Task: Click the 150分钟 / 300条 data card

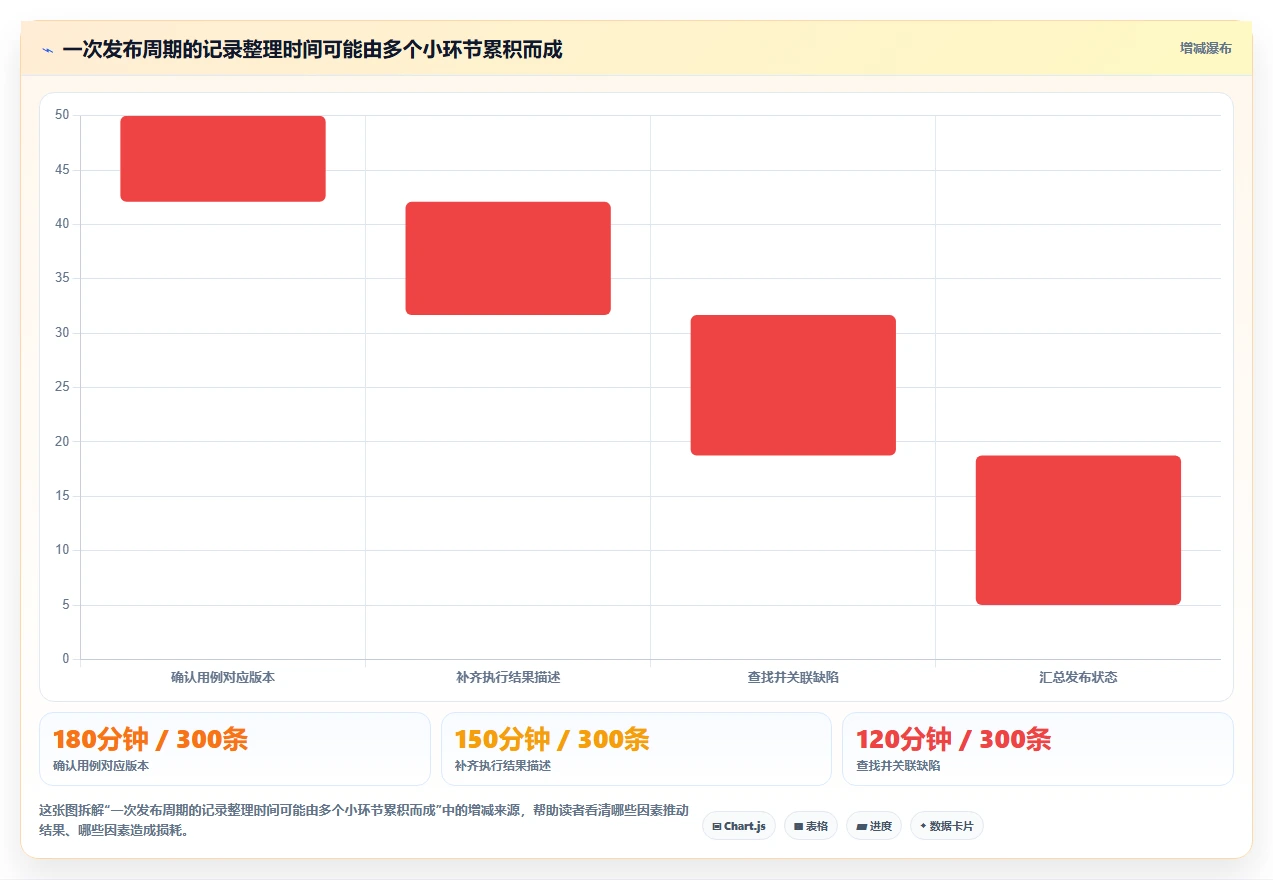Action: (636, 749)
